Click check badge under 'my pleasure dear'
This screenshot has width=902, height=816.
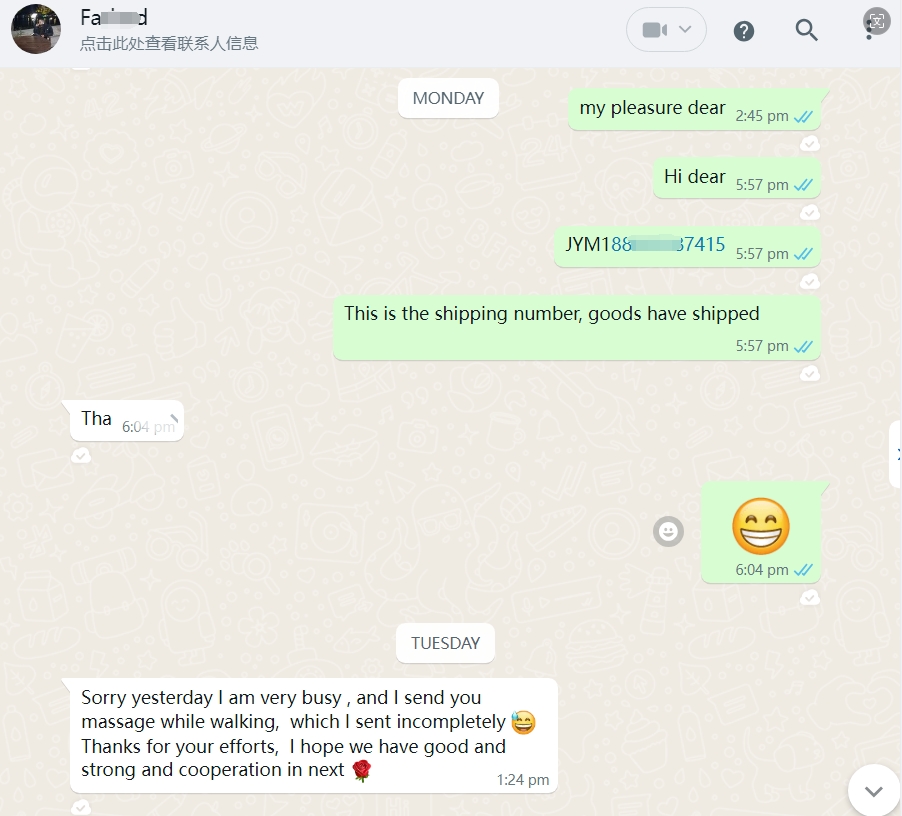810,143
